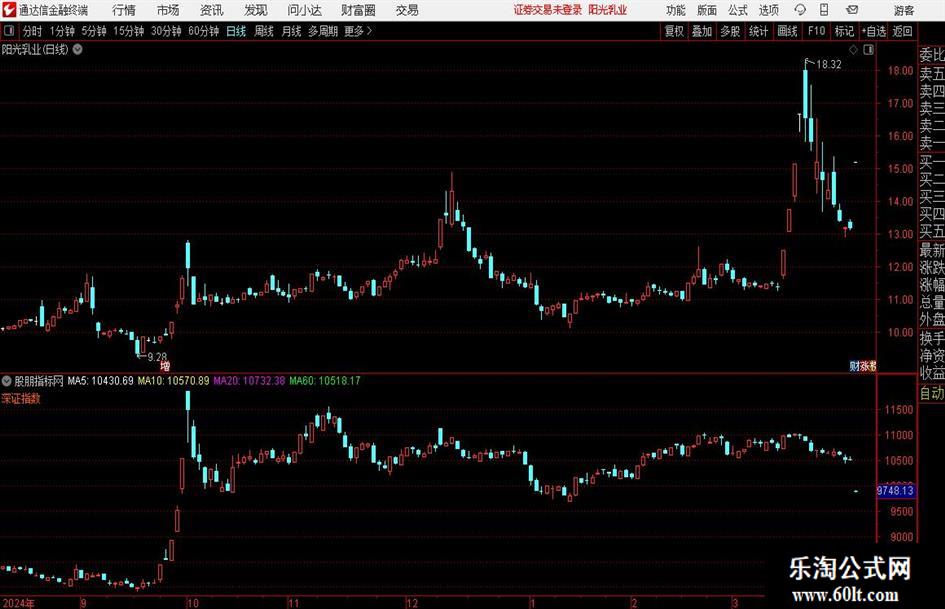Open the 交易 menu
The width and height of the screenshot is (945, 609).
(x=407, y=10)
